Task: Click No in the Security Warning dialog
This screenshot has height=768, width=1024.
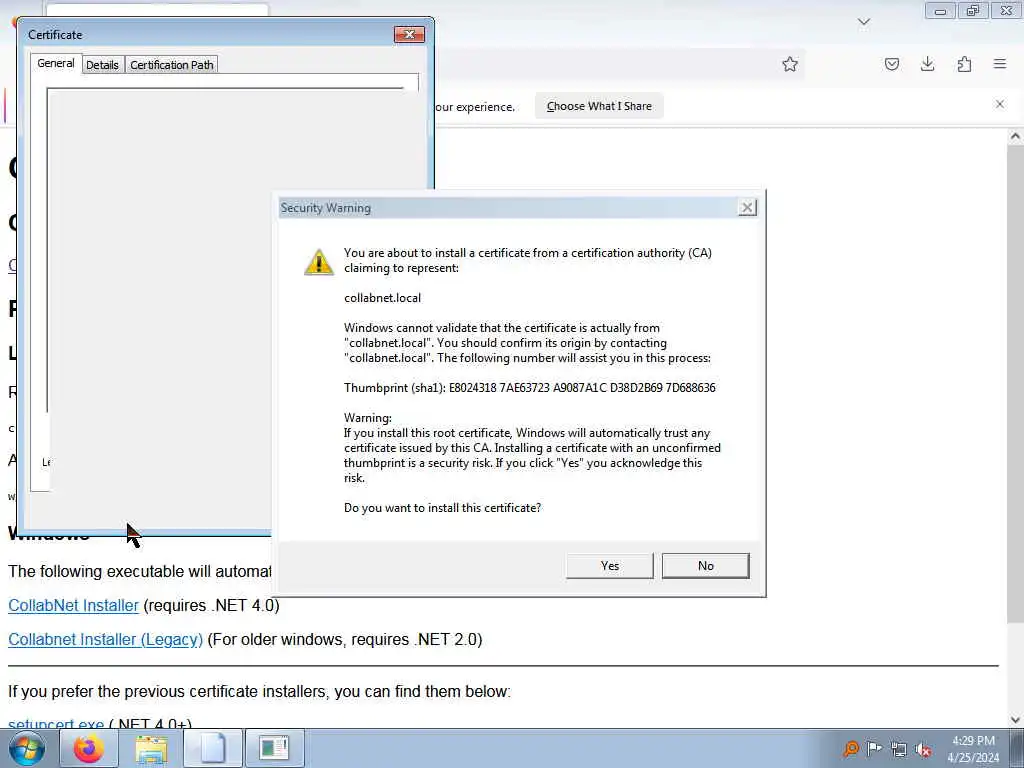Action: 705,566
